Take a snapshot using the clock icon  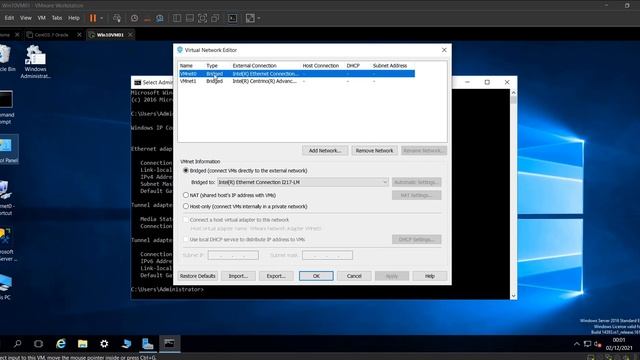click(134, 18)
